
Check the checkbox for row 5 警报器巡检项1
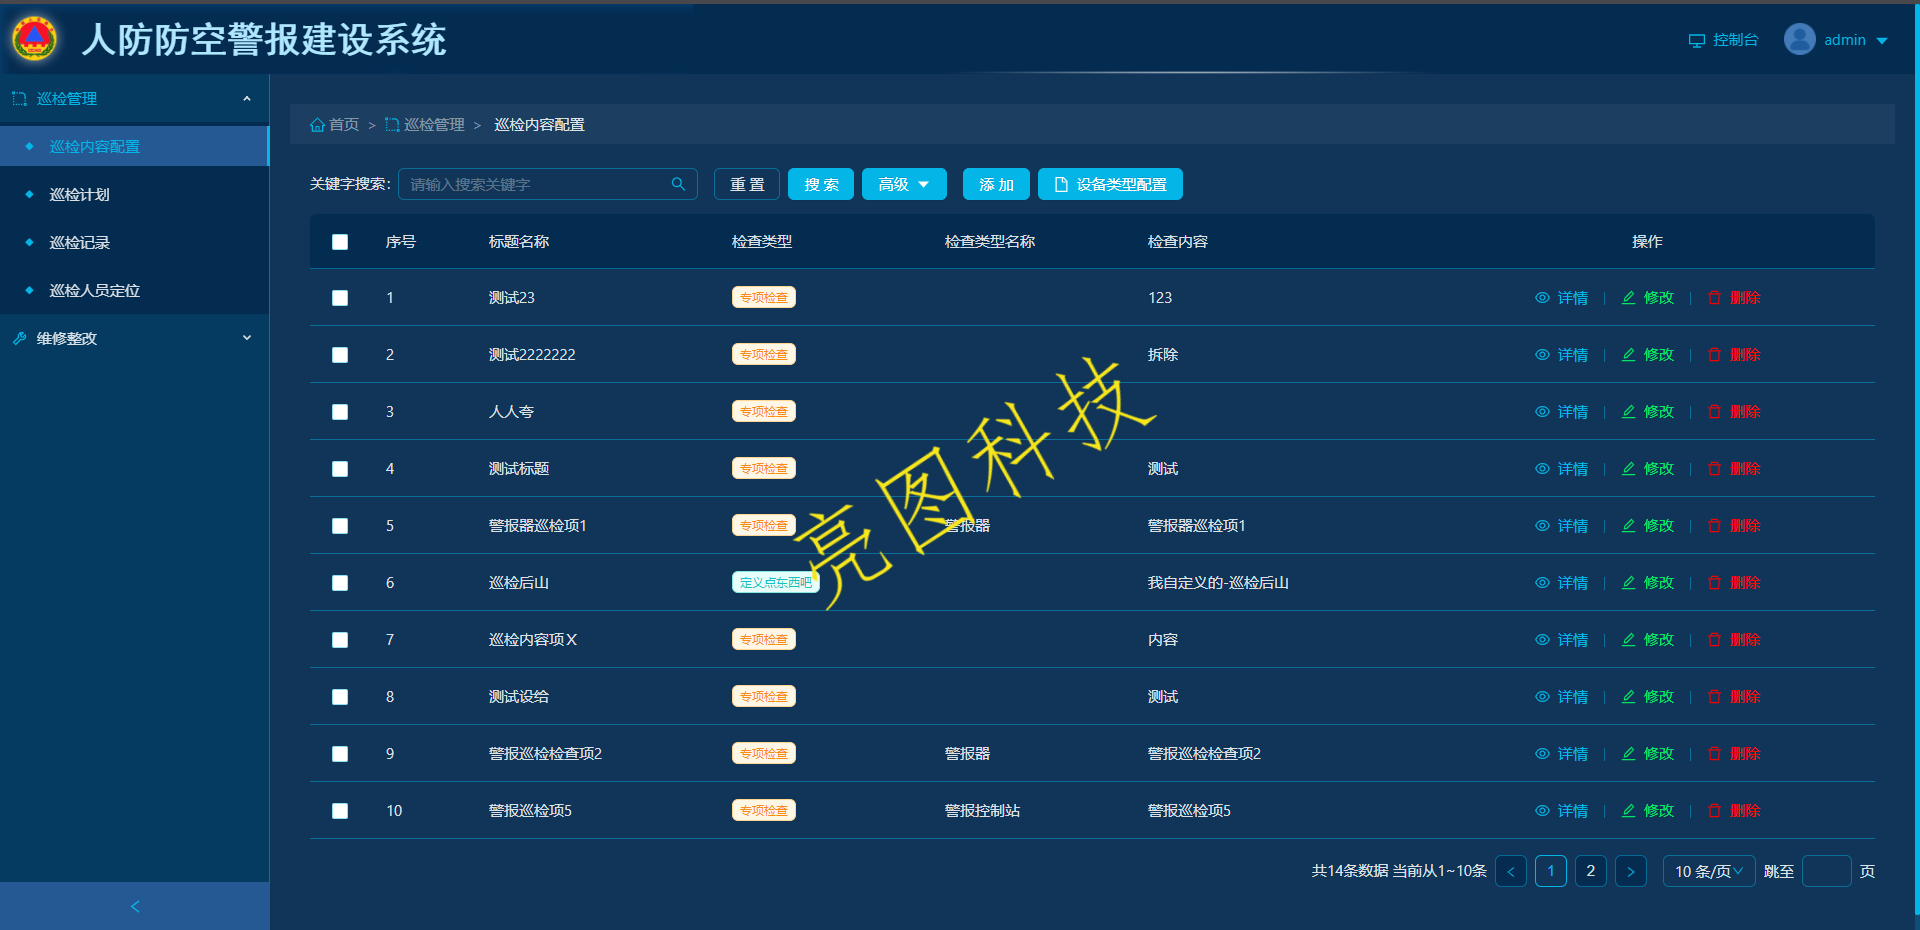(340, 526)
